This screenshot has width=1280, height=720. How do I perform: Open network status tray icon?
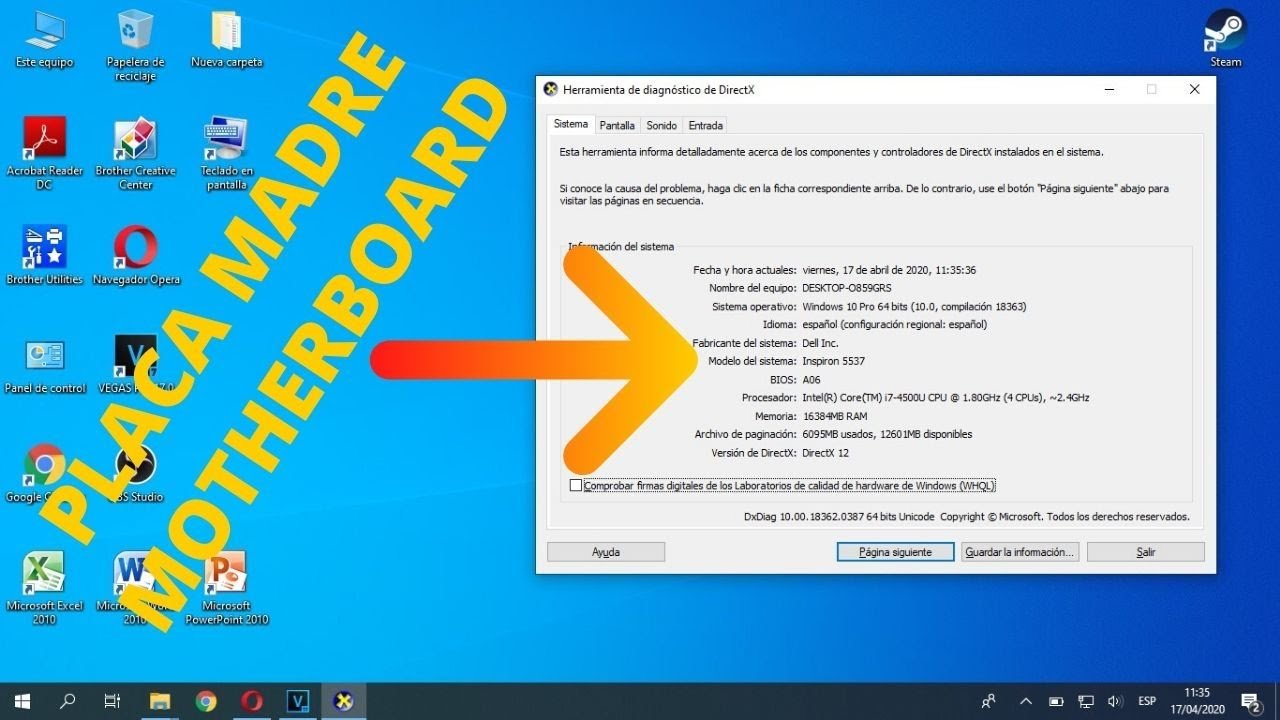pos(1086,701)
